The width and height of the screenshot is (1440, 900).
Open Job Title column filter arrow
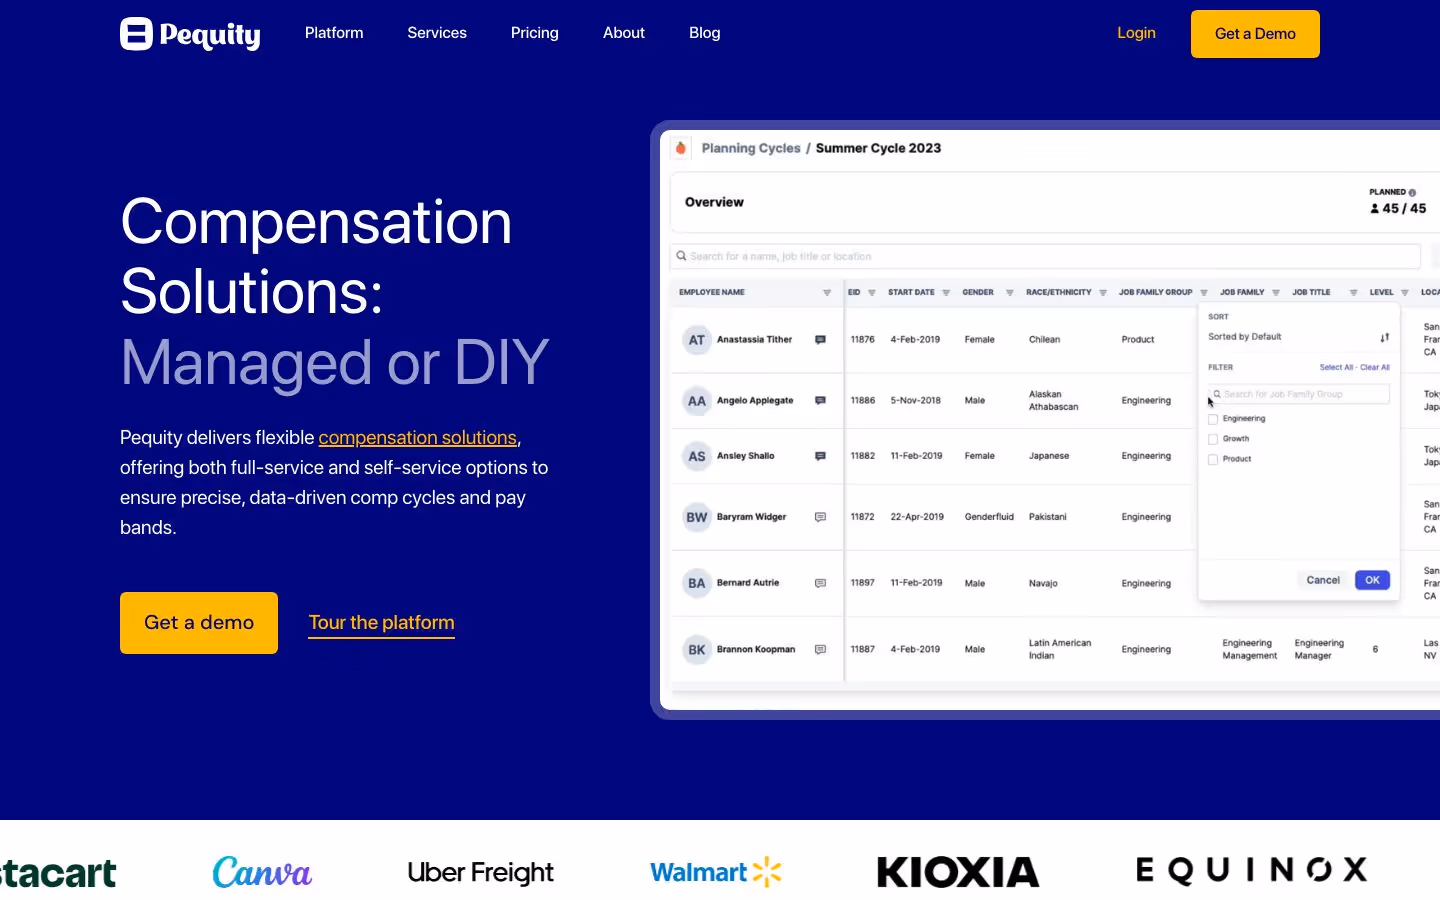(x=1354, y=293)
